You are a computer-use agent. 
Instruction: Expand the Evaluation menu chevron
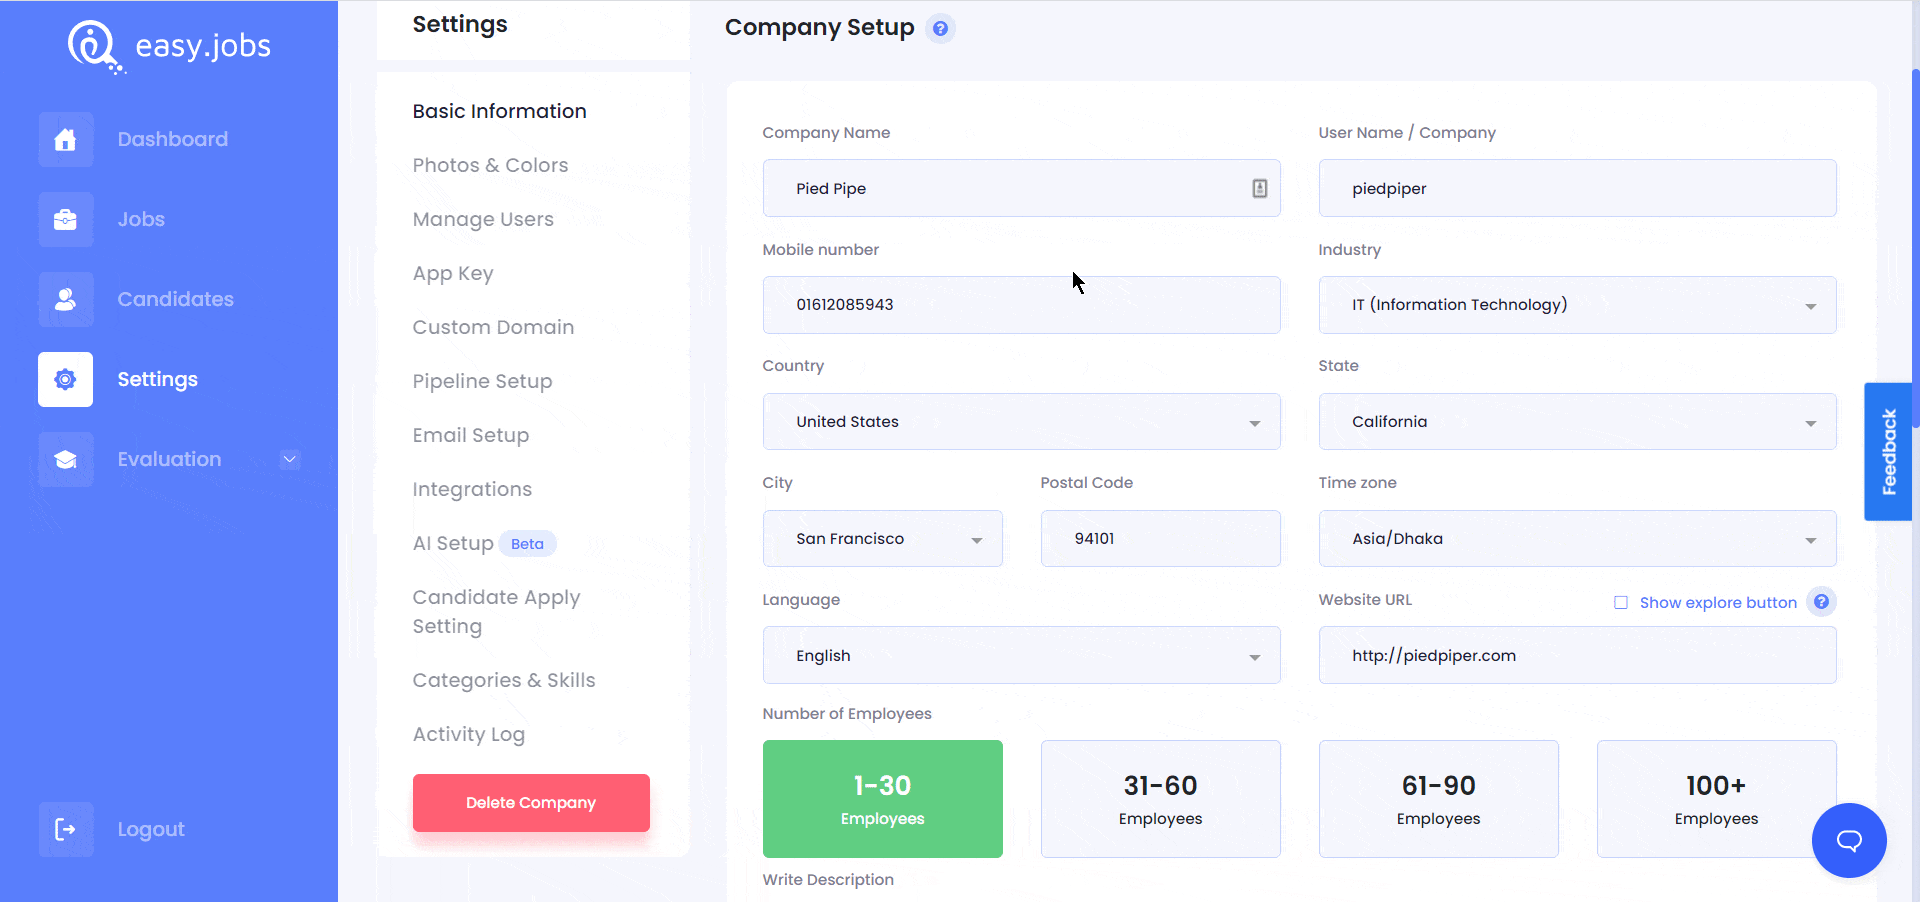pyautogui.click(x=290, y=459)
